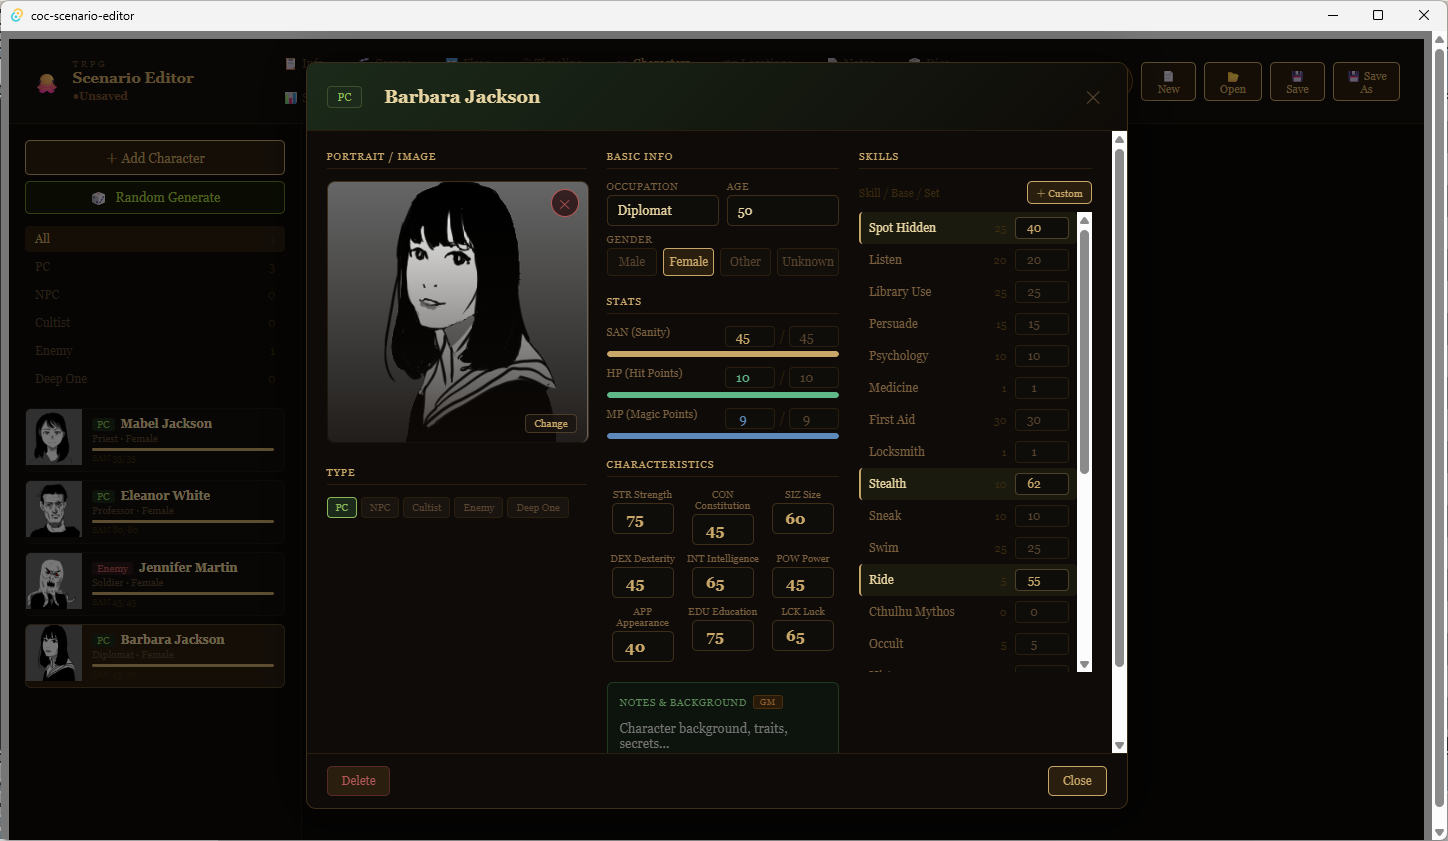Click the current HP value field
The width and height of the screenshot is (1448, 841).
click(749, 378)
